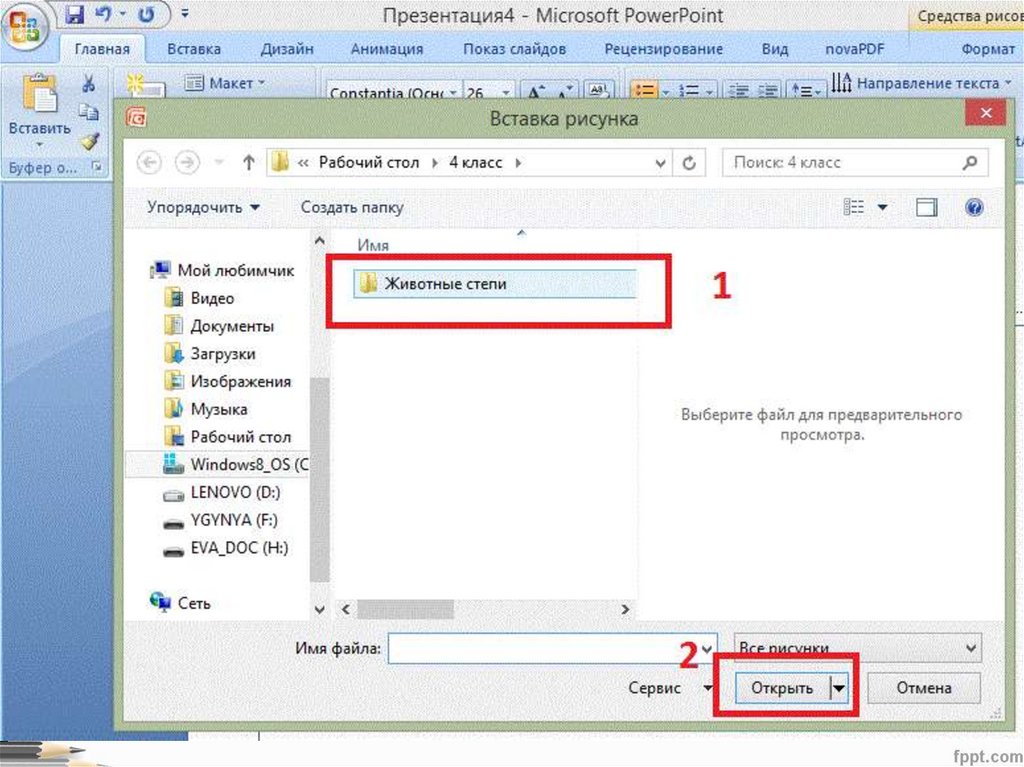
Task: Click the Office button logo
Action: 25,27
